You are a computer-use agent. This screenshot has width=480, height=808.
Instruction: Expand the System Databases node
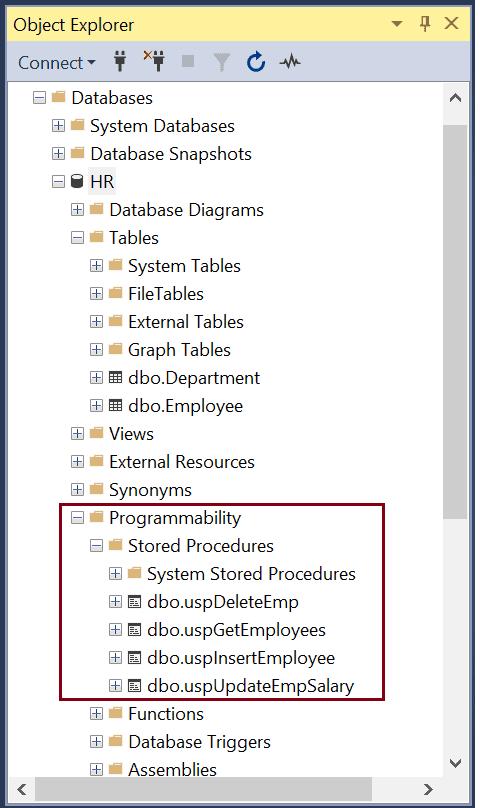[58, 126]
